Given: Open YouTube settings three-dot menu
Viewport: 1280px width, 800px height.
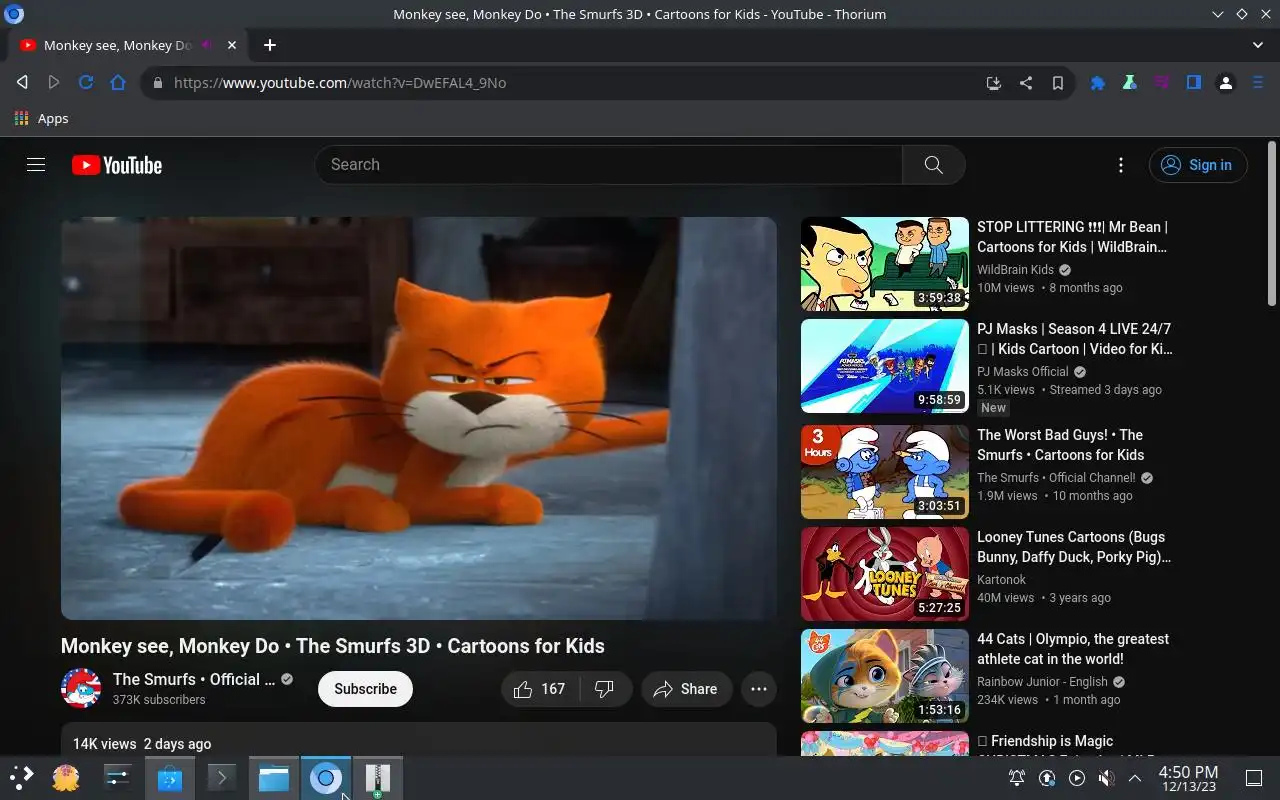Looking at the screenshot, I should tap(1121, 165).
